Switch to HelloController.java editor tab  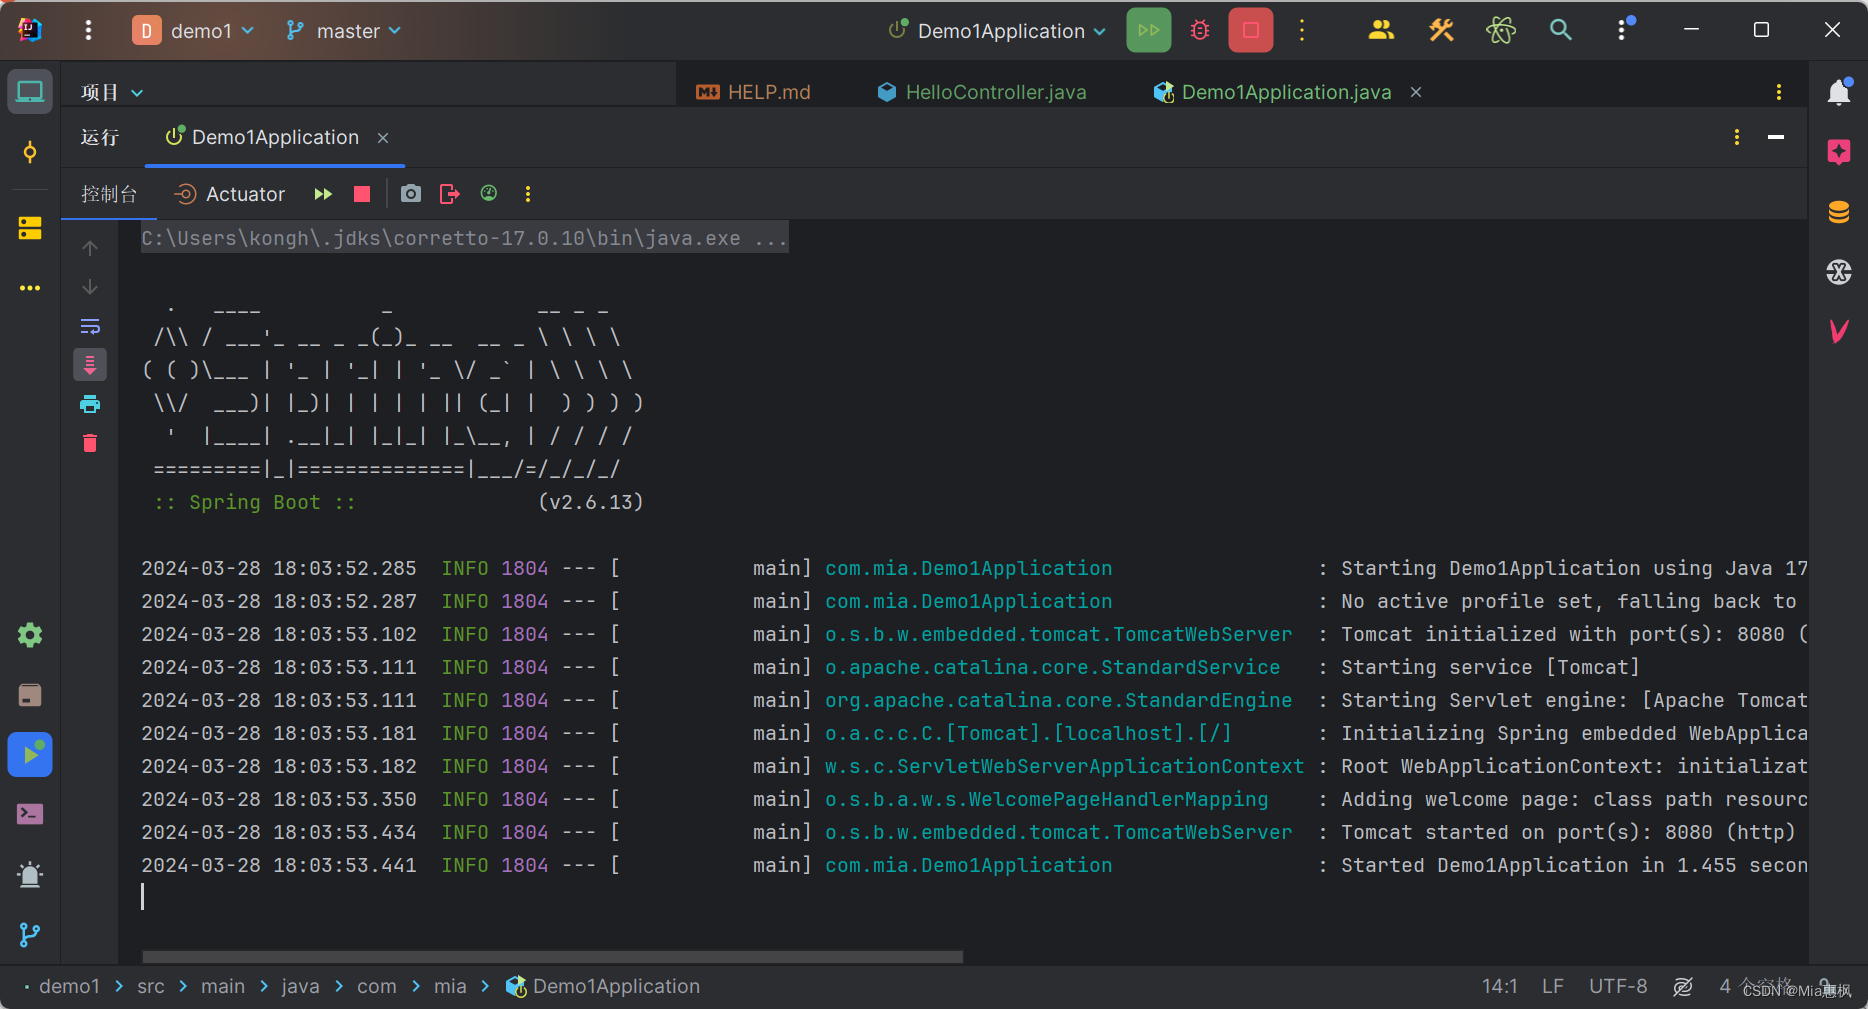tap(981, 92)
